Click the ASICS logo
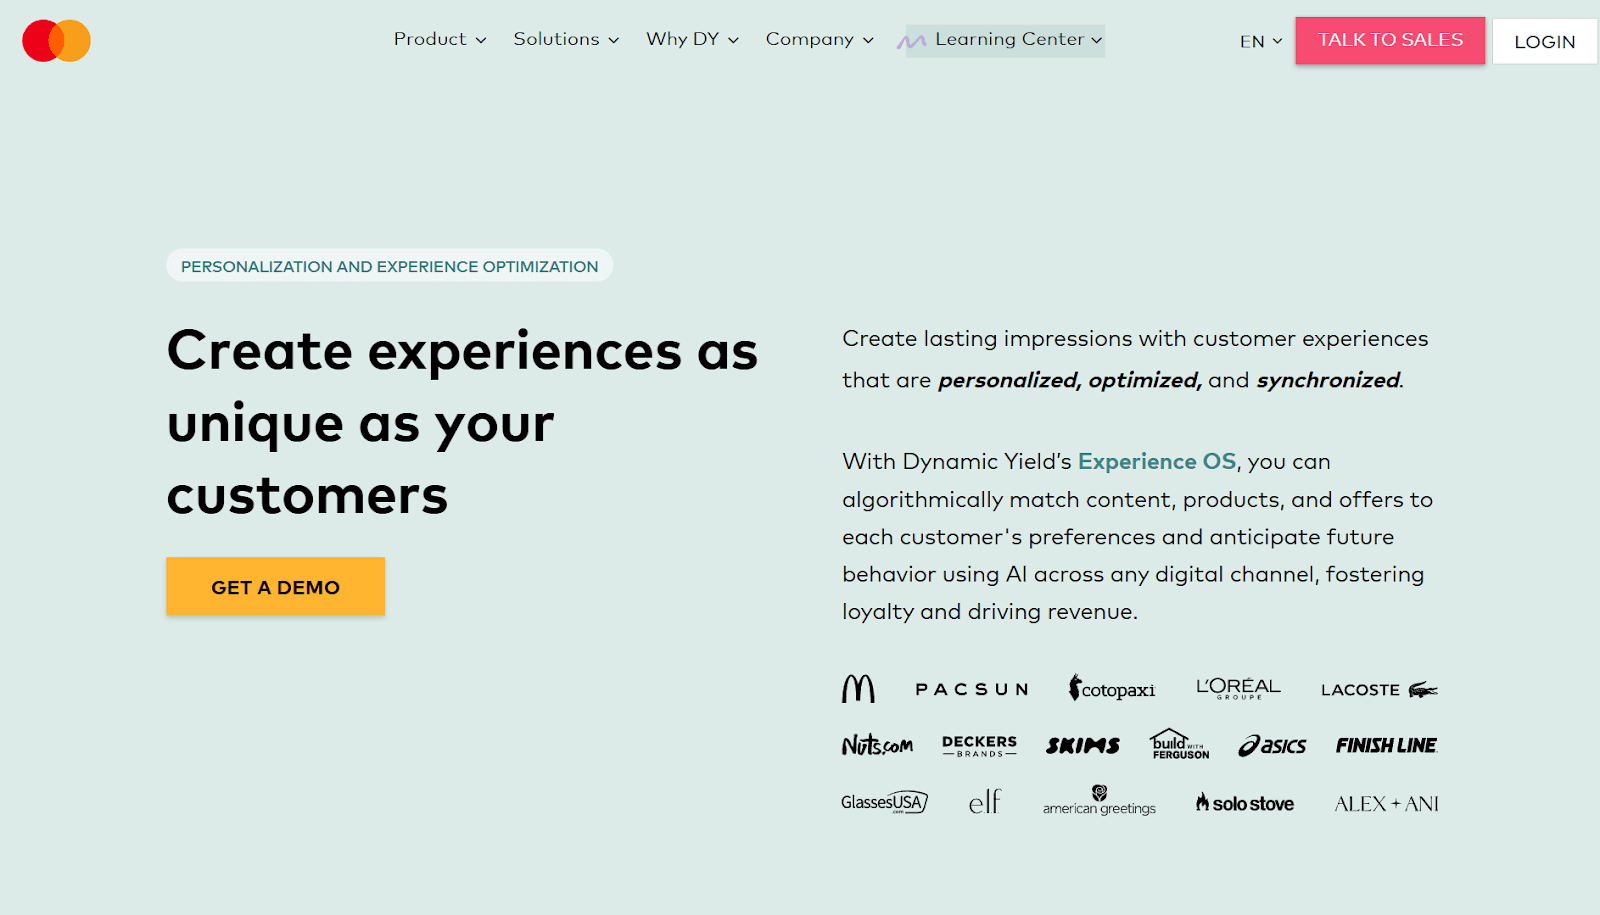 [1272, 746]
